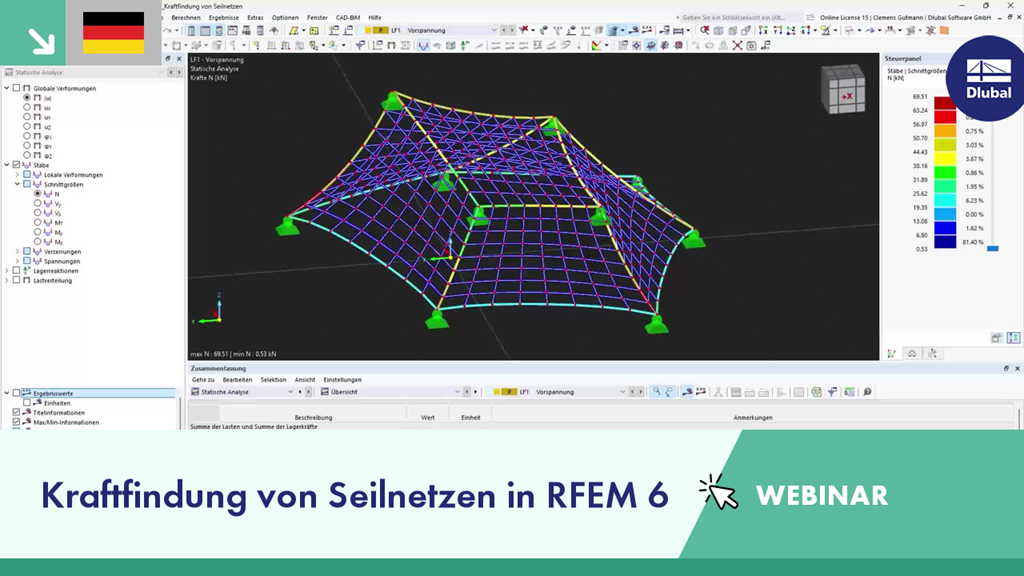This screenshot has width=1024, height=576.
Task: Enable the Lagerreaktionen checkbox
Action: [x=16, y=270]
